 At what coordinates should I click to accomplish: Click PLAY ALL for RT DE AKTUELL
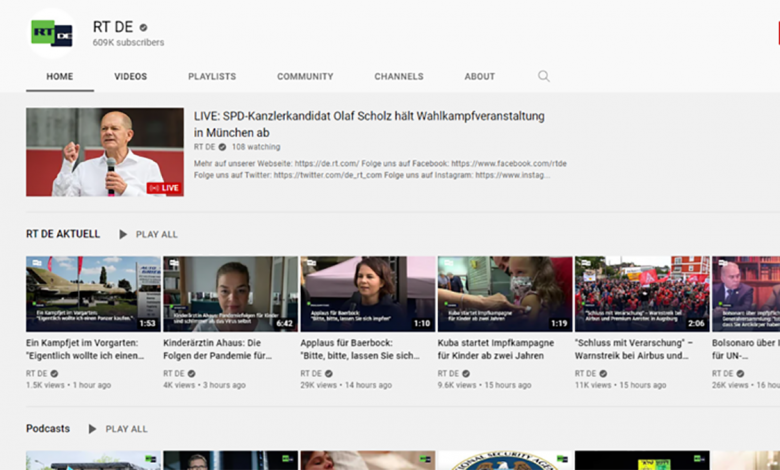pyautogui.click(x=157, y=234)
